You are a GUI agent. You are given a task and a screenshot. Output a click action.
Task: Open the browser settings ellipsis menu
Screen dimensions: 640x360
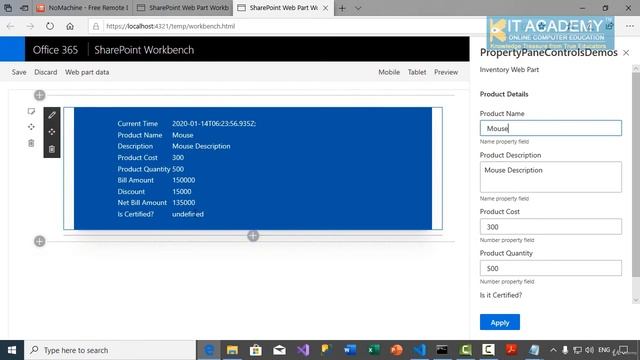click(630, 26)
